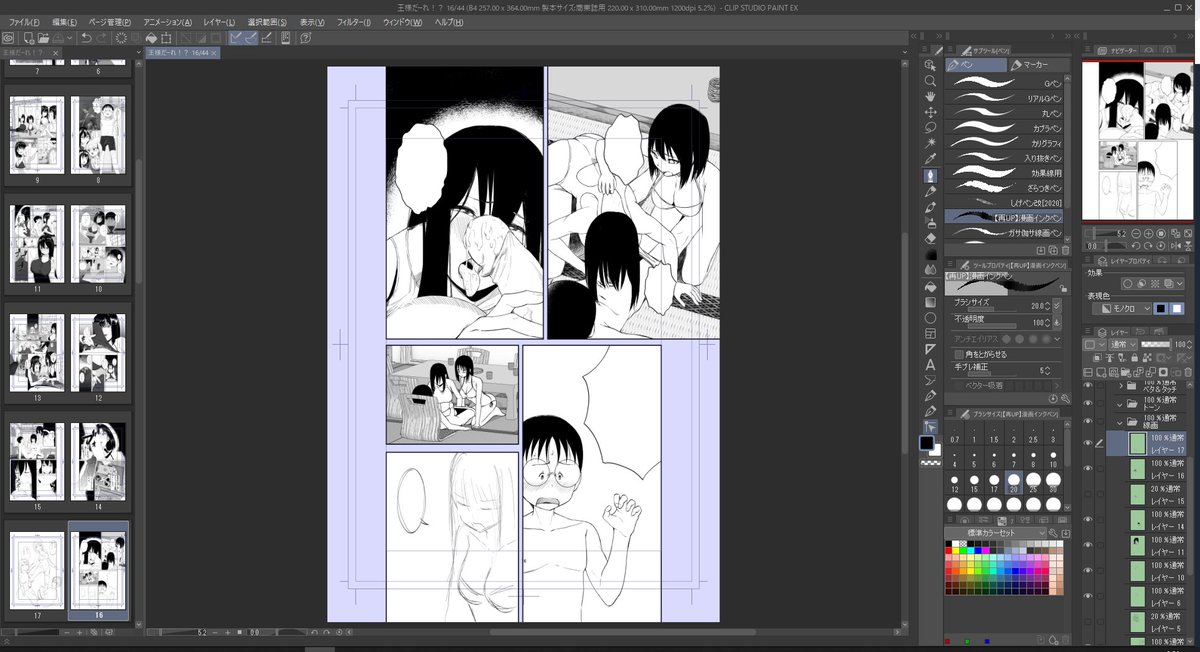Select the Text tool
Image resolution: width=1200 pixels, height=652 pixels.
pyautogui.click(x=930, y=365)
